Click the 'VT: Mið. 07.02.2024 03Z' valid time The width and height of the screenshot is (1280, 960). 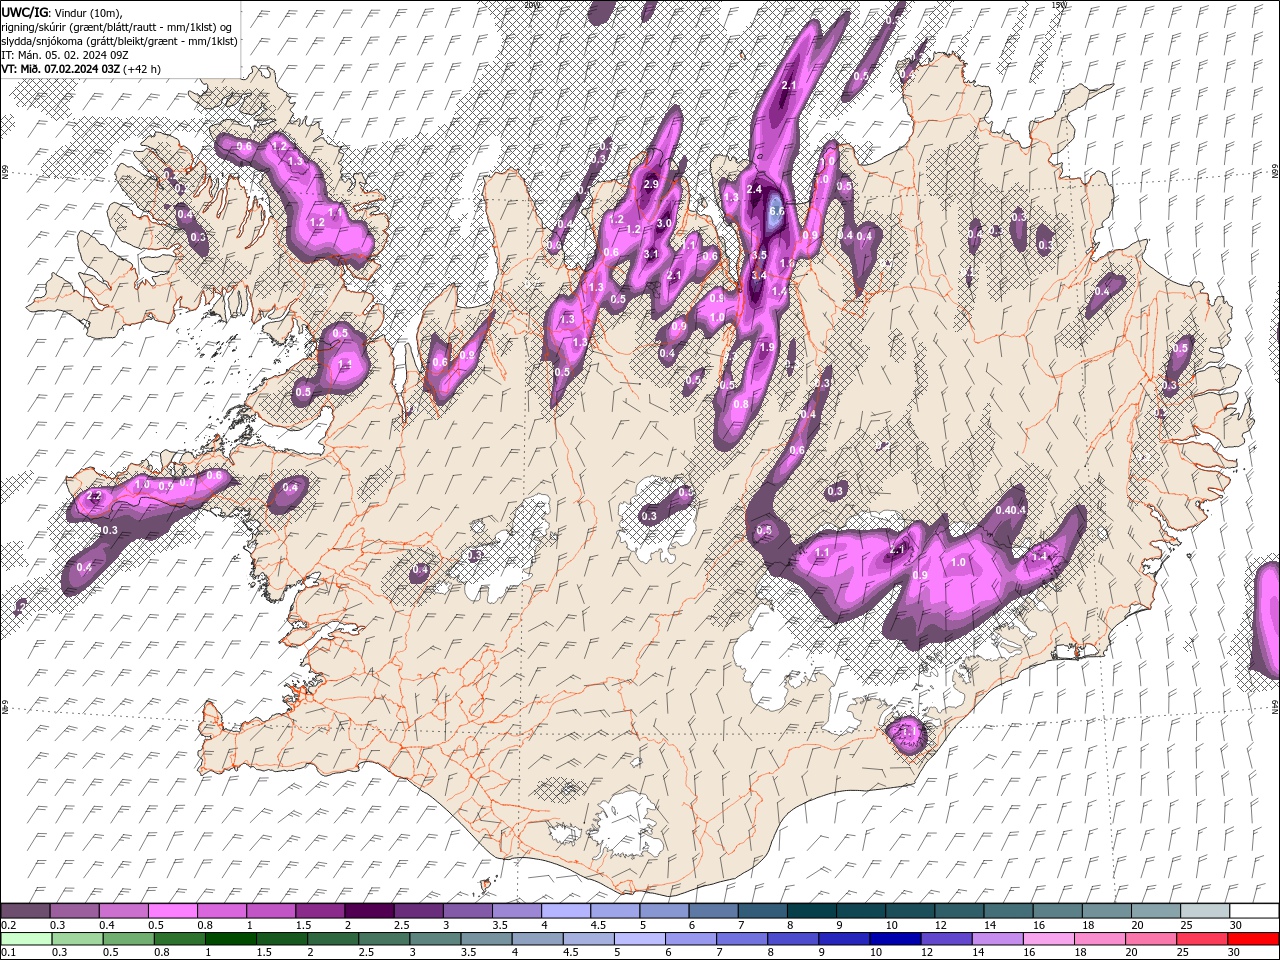(61, 69)
